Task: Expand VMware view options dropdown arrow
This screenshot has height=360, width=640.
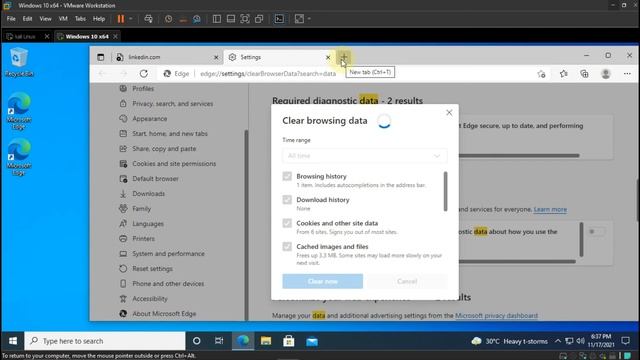Action: 309,19
